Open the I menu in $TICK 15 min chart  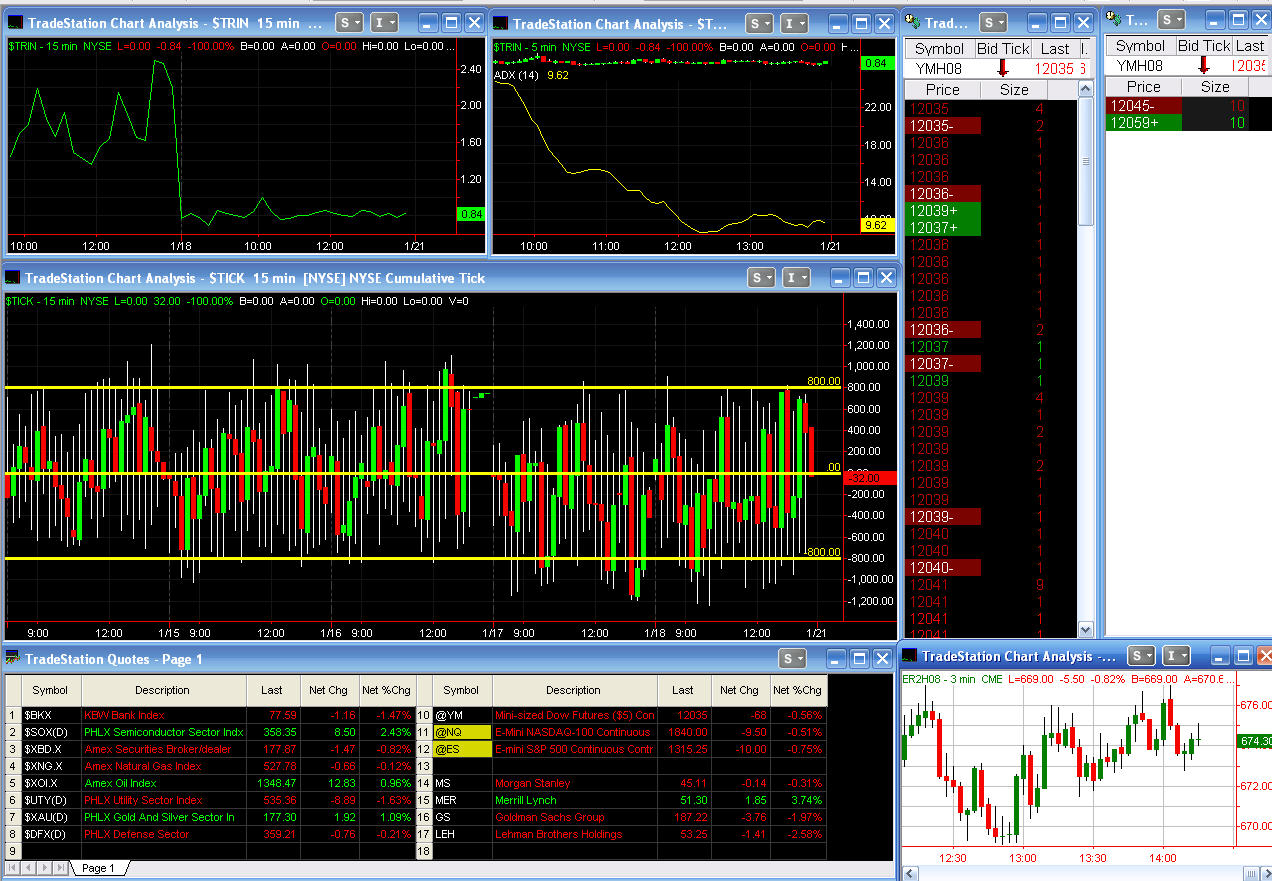pos(796,277)
